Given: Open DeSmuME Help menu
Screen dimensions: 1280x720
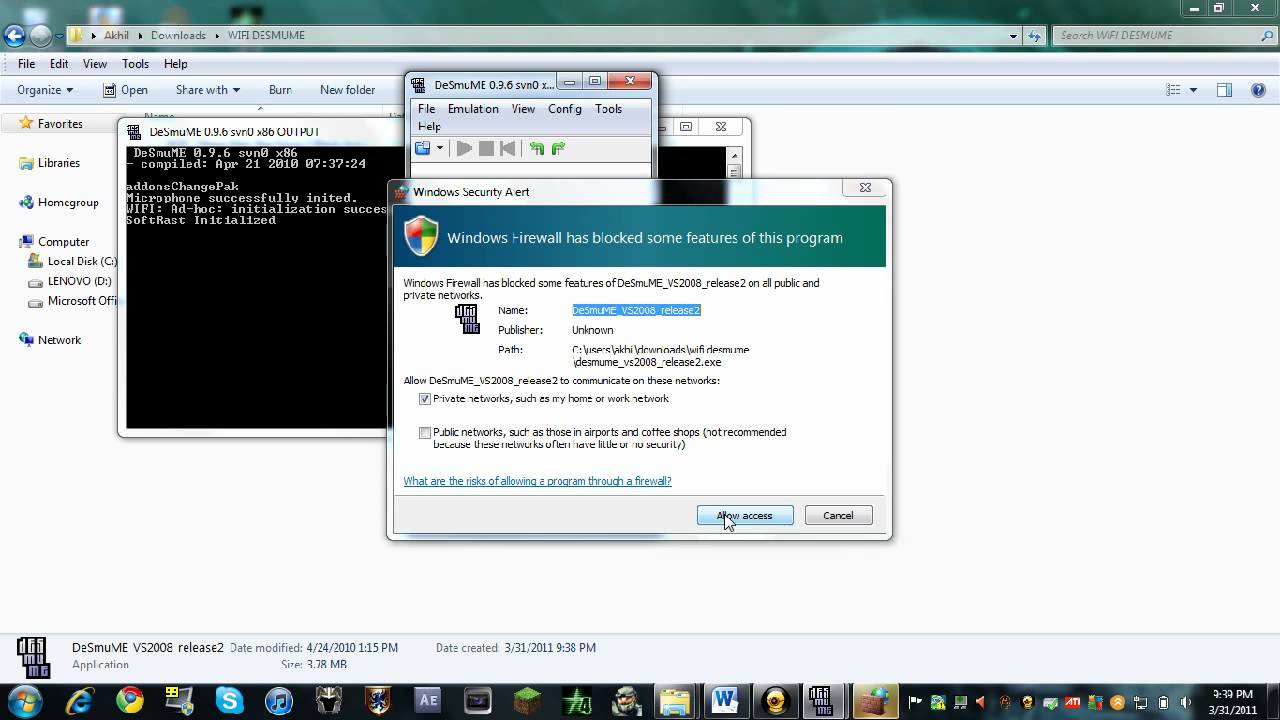Looking at the screenshot, I should coord(429,127).
